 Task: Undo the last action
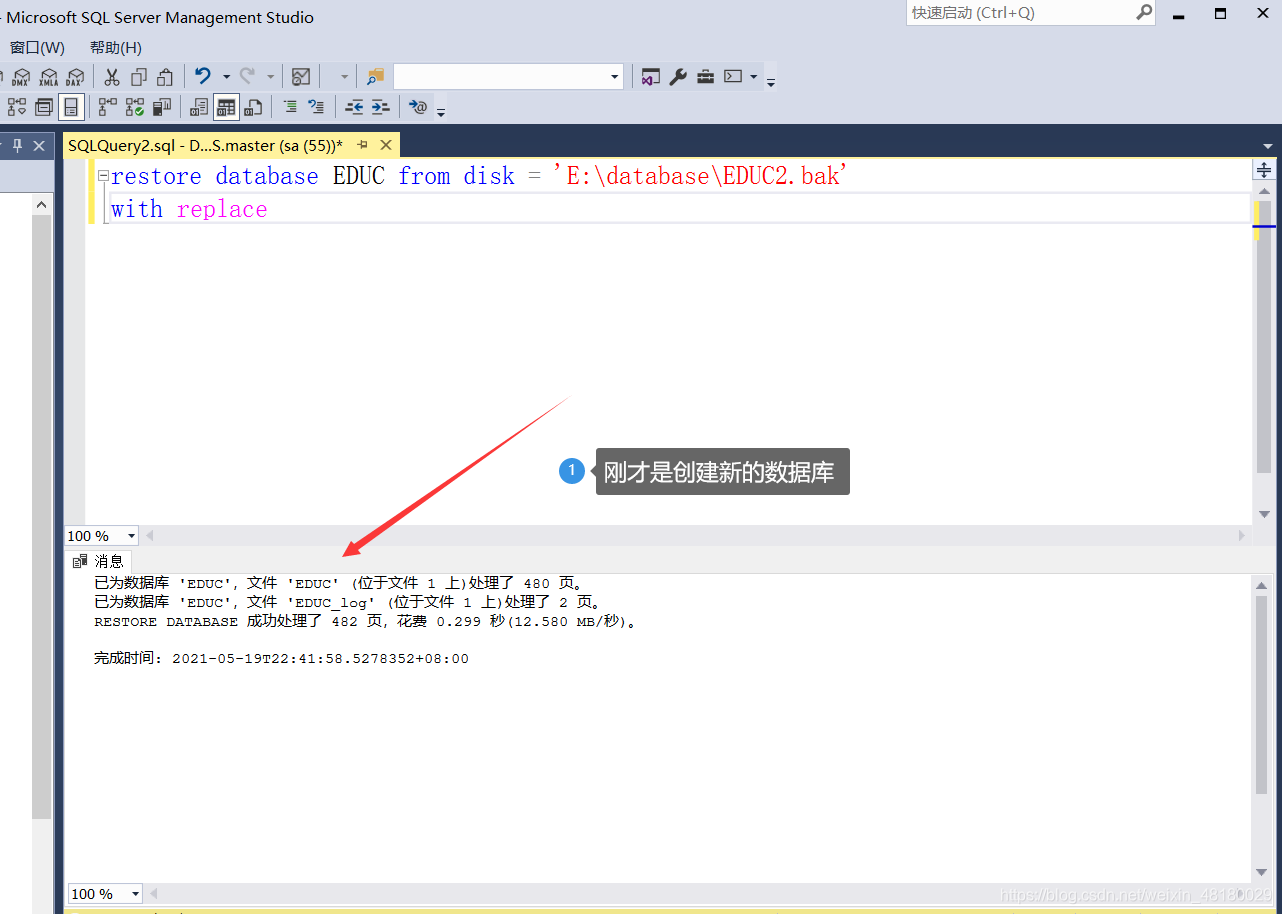pos(203,76)
